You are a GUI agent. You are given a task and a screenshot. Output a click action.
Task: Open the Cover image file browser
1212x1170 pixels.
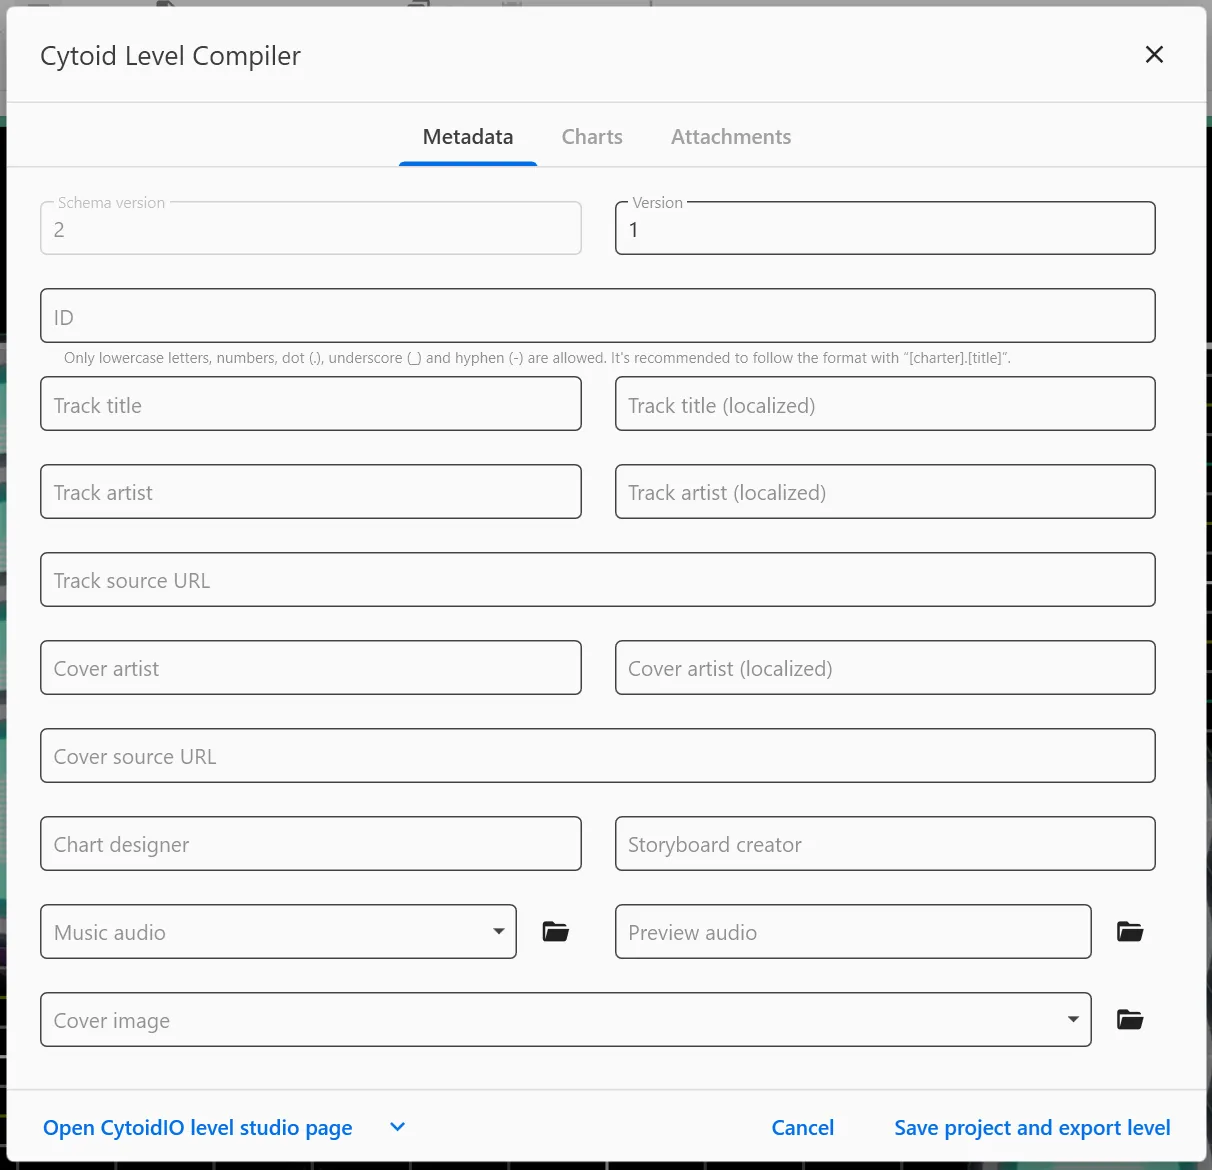[x=1130, y=1019]
